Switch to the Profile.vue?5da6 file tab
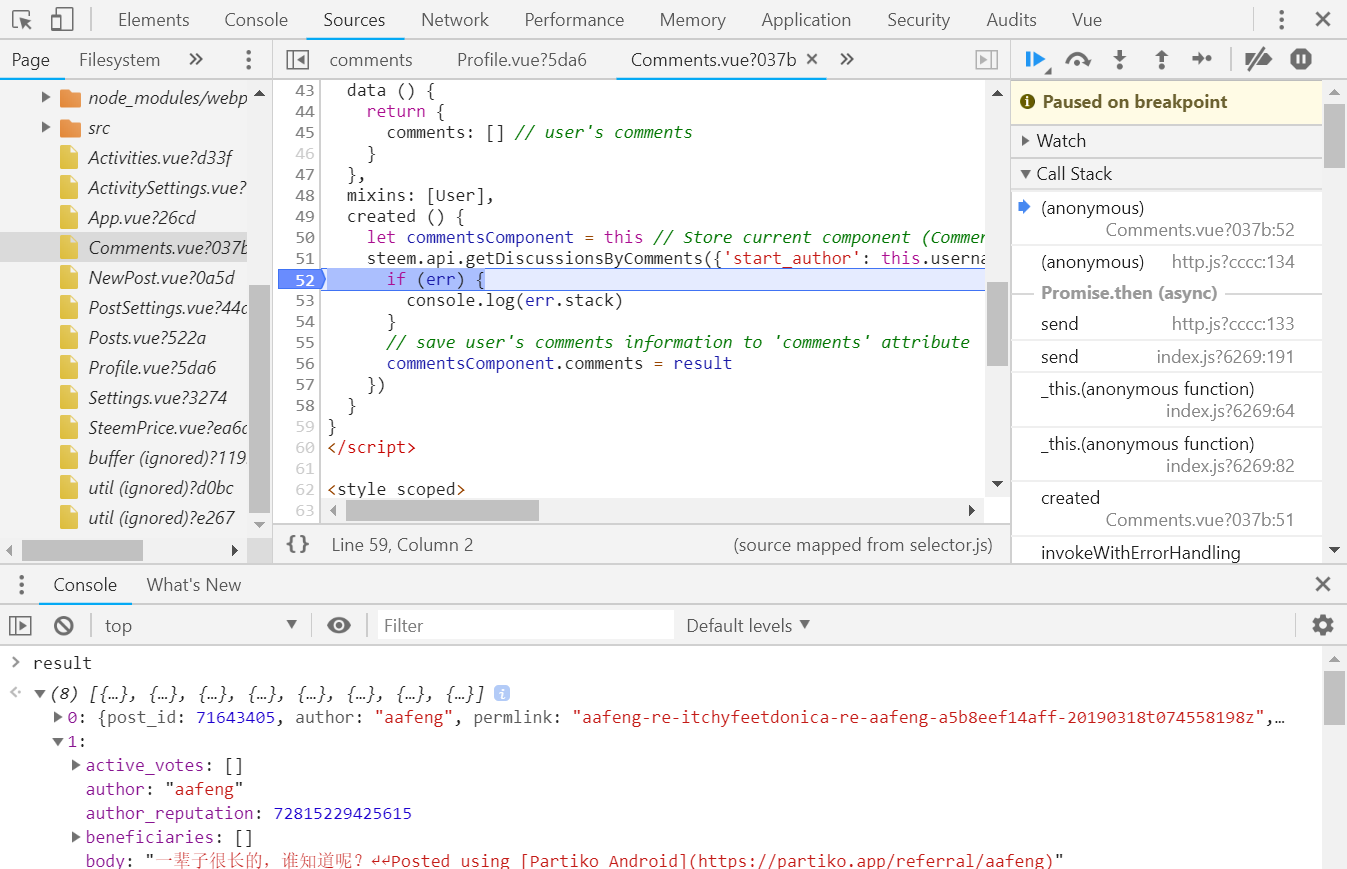 [522, 60]
